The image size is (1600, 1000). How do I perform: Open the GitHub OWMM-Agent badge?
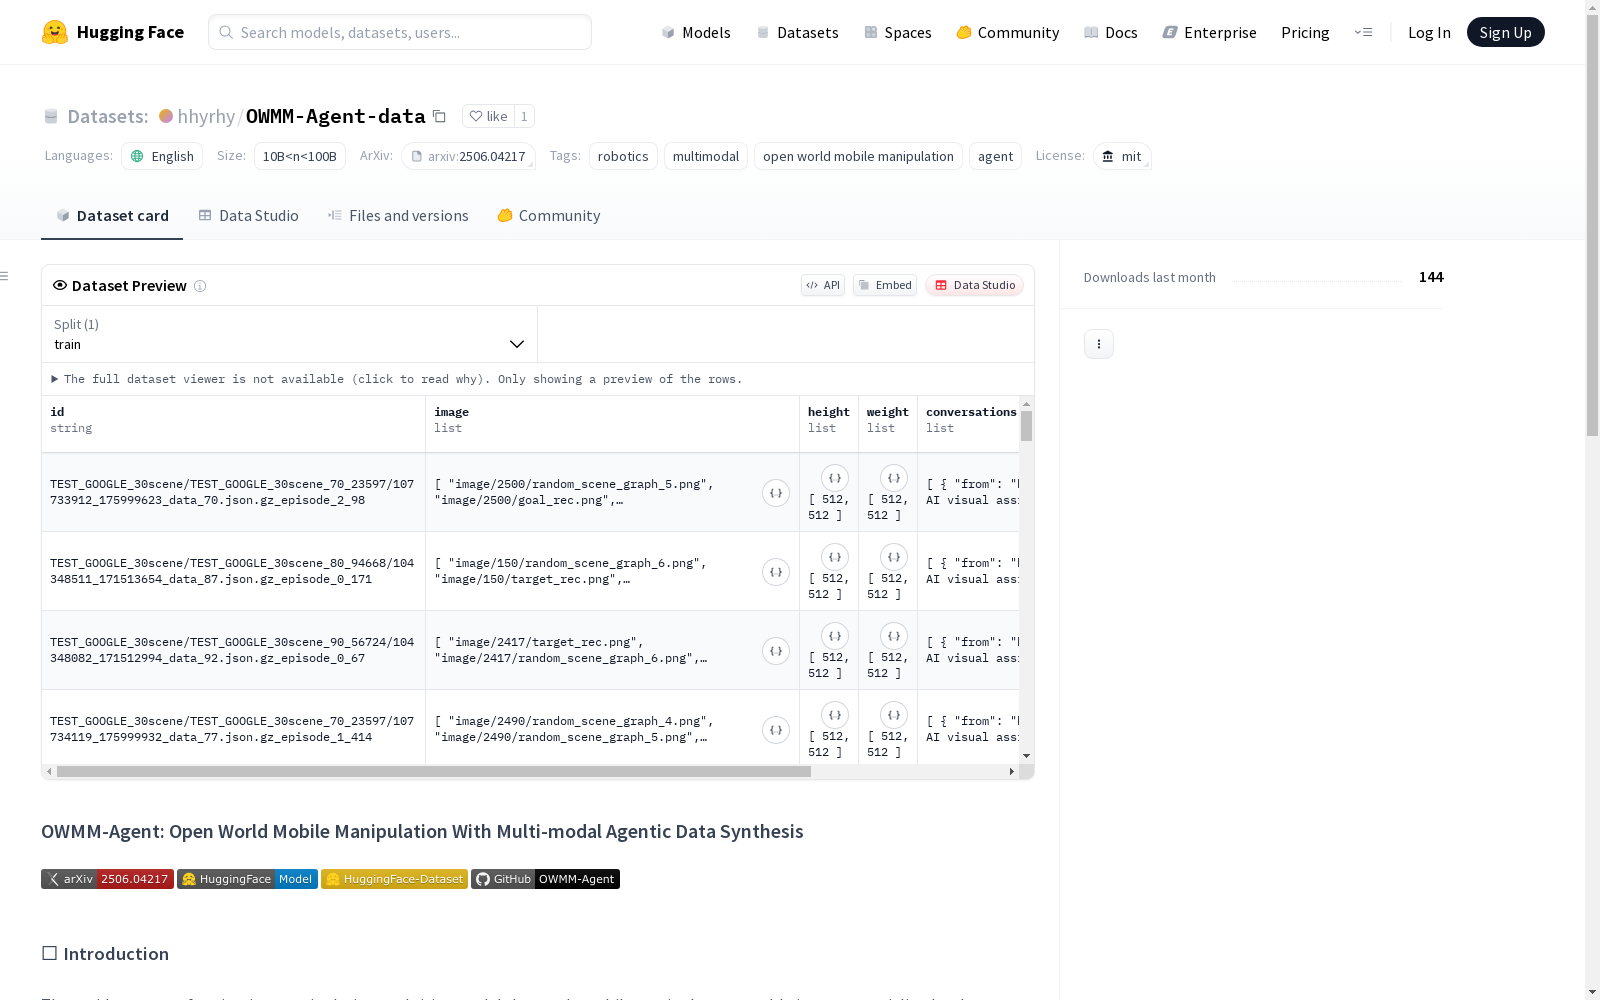click(x=545, y=879)
